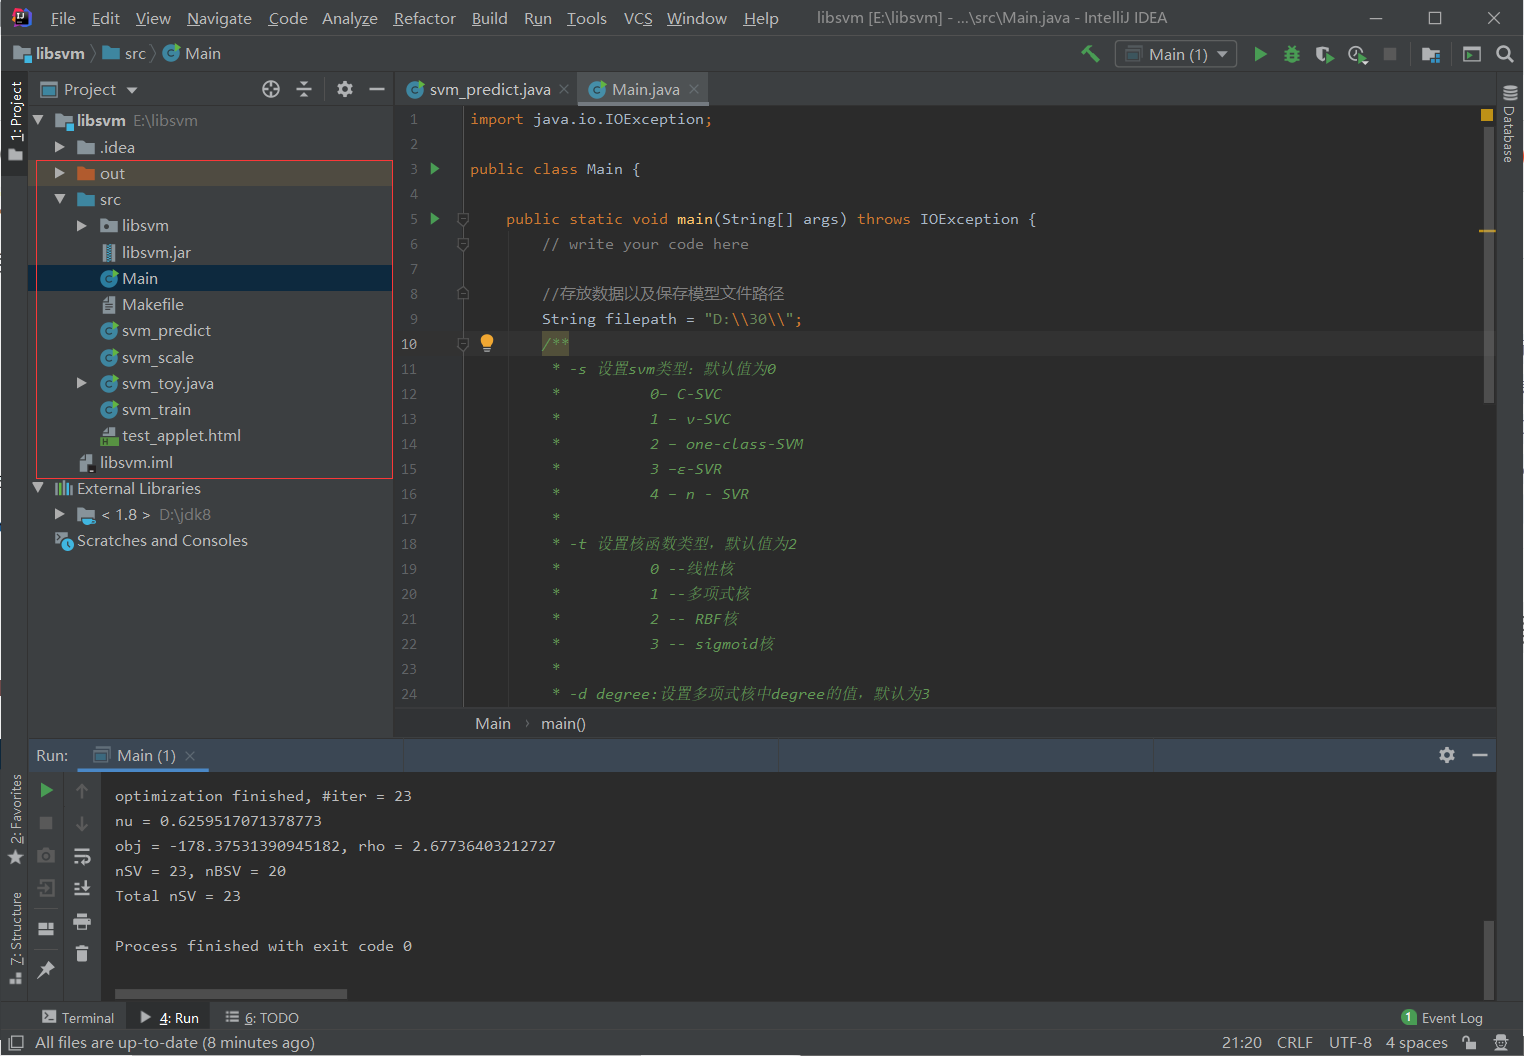Viewport: 1524px width, 1056px height.
Task: Open Run/Debug configuration dropdown Main (1)
Action: click(x=1176, y=54)
